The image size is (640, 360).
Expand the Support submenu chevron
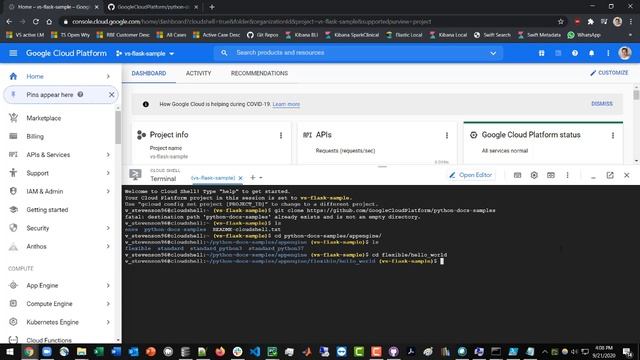(108, 173)
